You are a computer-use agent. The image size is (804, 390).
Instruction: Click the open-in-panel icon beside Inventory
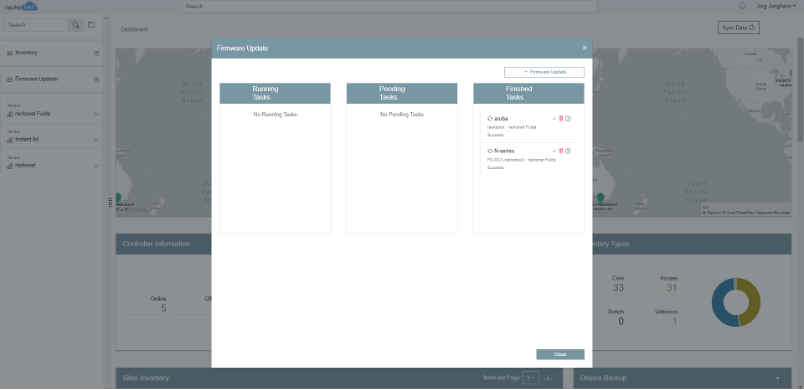click(96, 53)
